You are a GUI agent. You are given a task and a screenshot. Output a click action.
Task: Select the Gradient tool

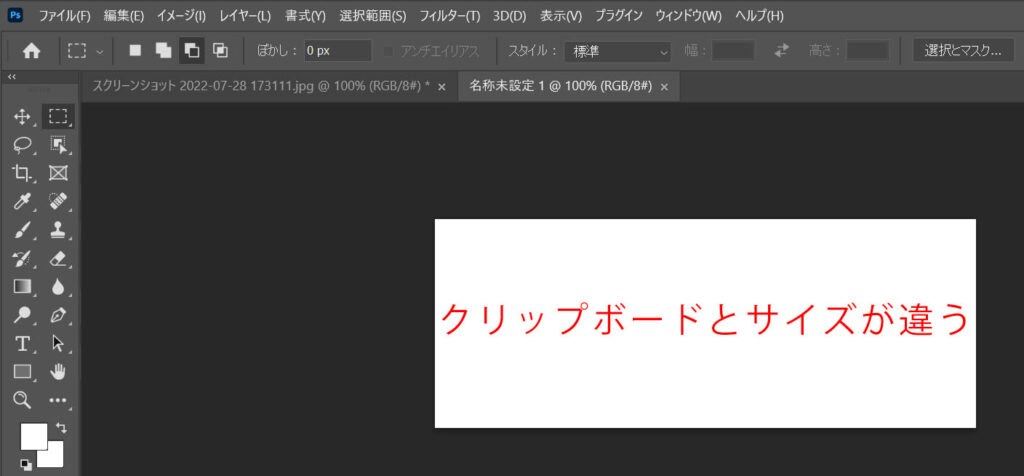coord(22,287)
